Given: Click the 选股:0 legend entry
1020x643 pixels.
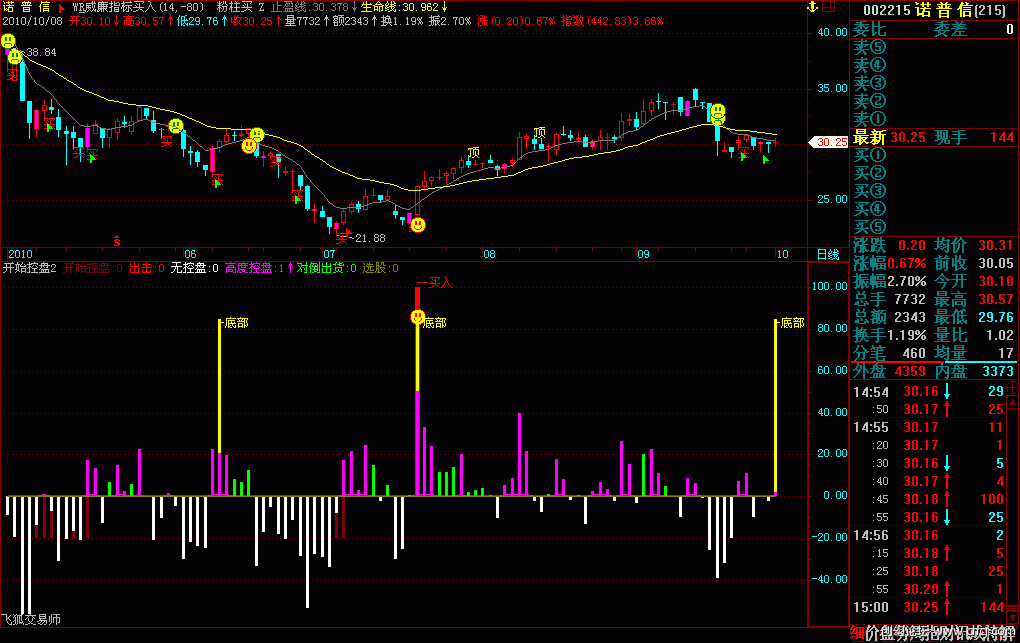Looking at the screenshot, I should 381,268.
